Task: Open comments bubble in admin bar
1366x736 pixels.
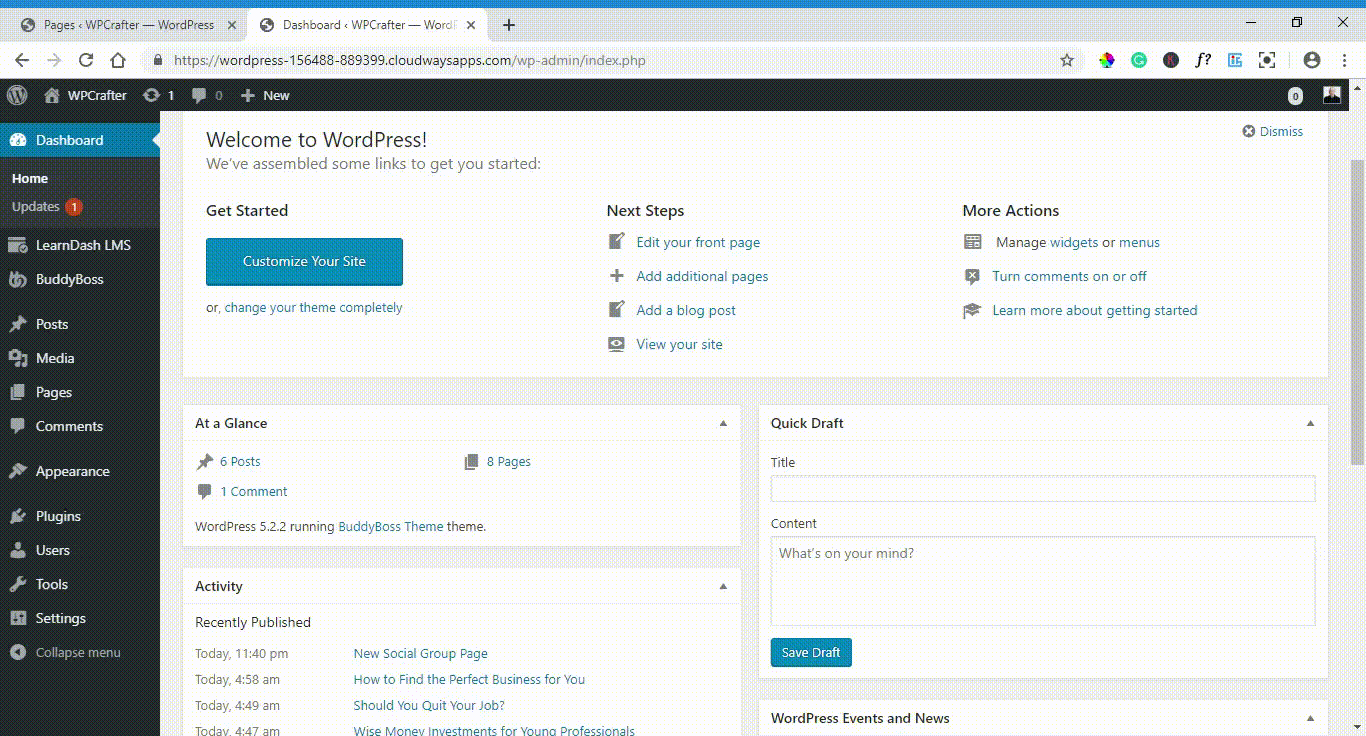Action: (x=199, y=96)
